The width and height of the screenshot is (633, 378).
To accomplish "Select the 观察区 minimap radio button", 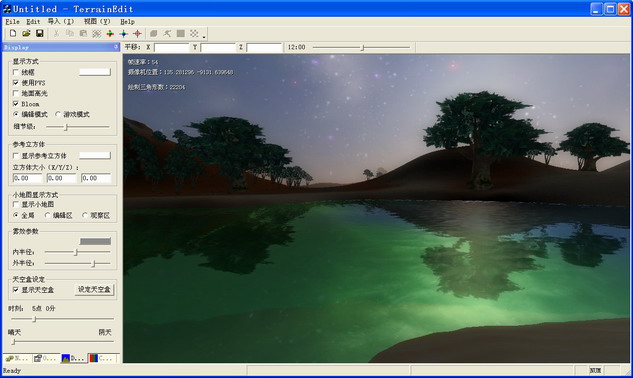I will 85,215.
